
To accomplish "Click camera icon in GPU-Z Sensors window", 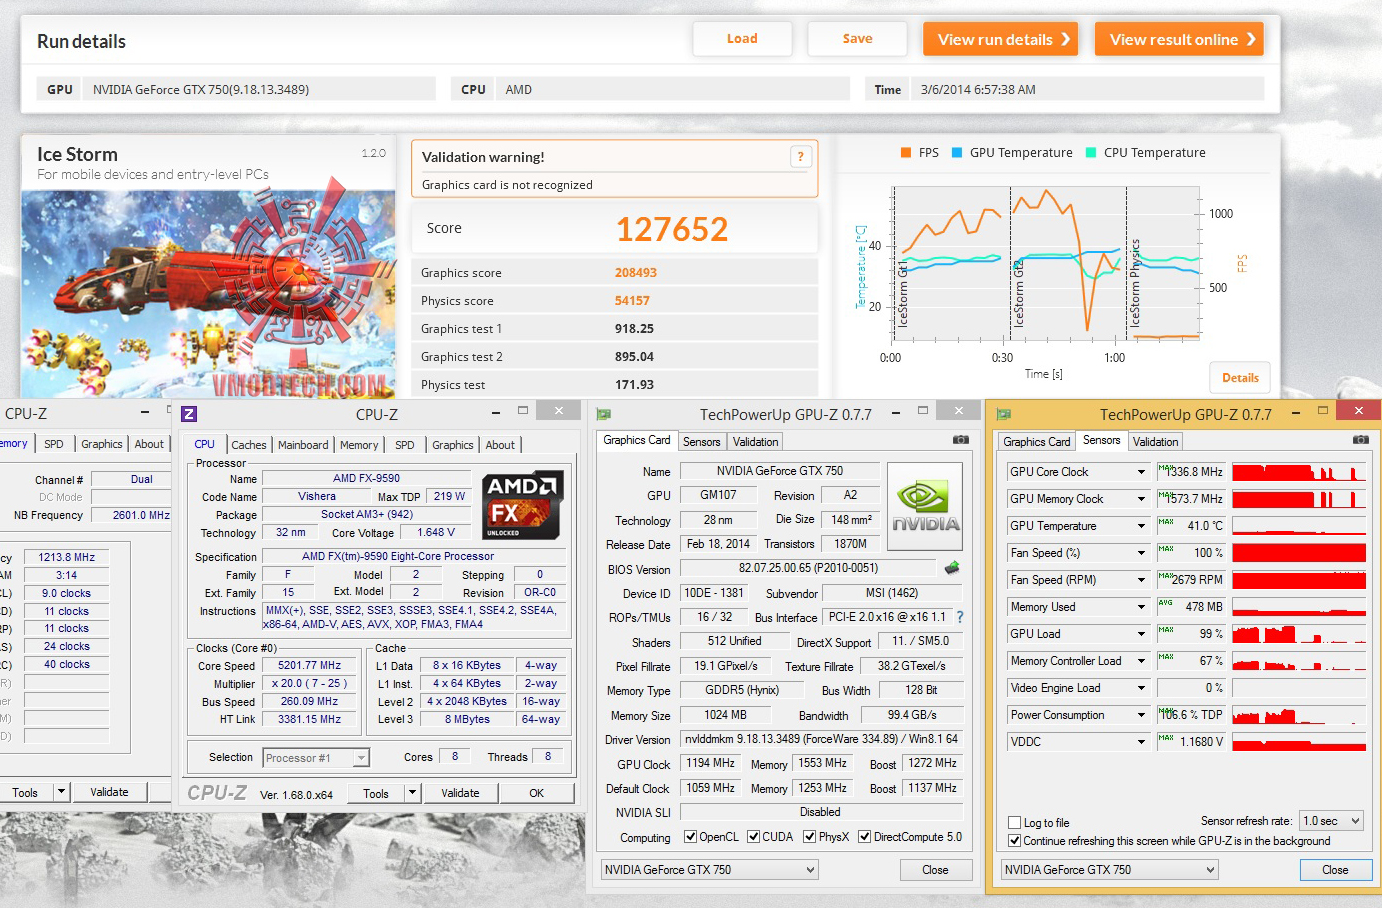I will click(1361, 440).
